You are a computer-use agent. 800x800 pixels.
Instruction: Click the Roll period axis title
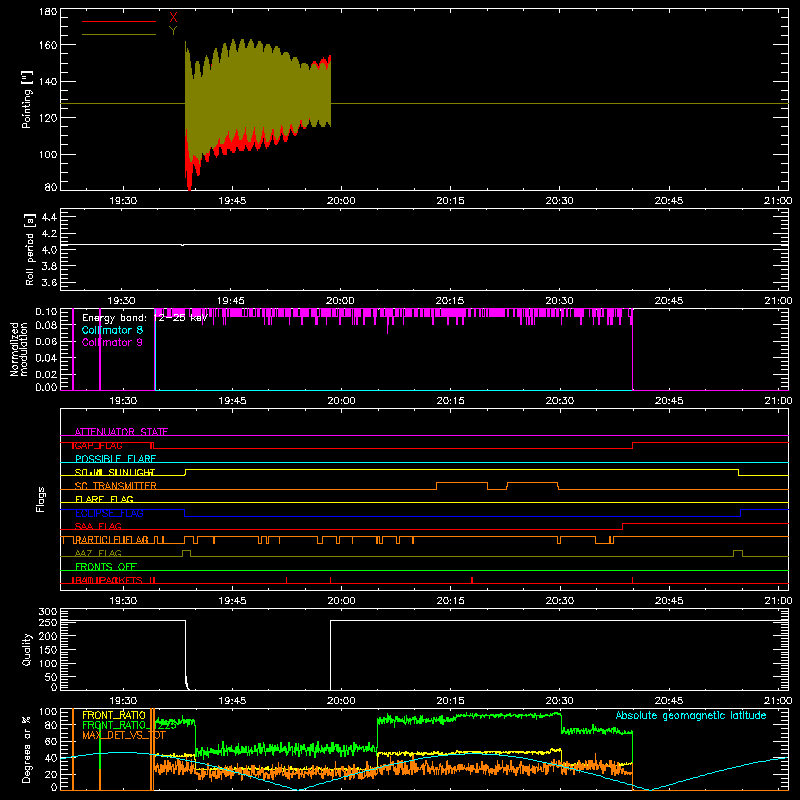click(x=30, y=249)
